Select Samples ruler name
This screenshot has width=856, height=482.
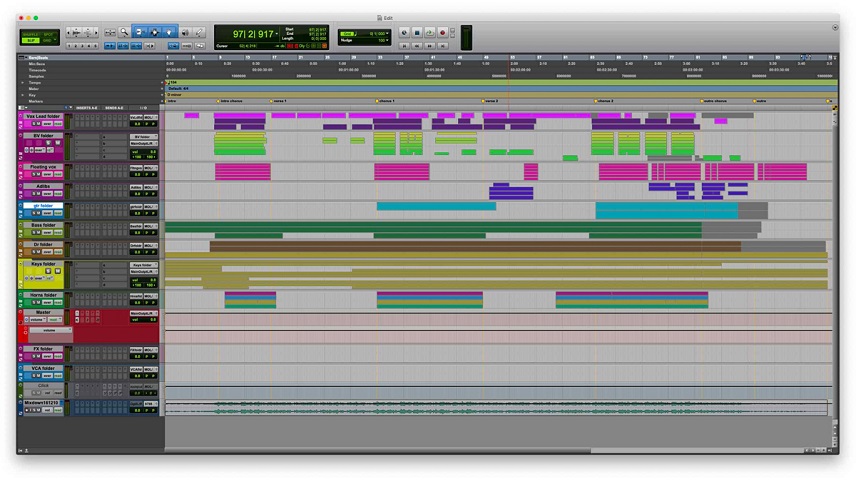coord(36,76)
